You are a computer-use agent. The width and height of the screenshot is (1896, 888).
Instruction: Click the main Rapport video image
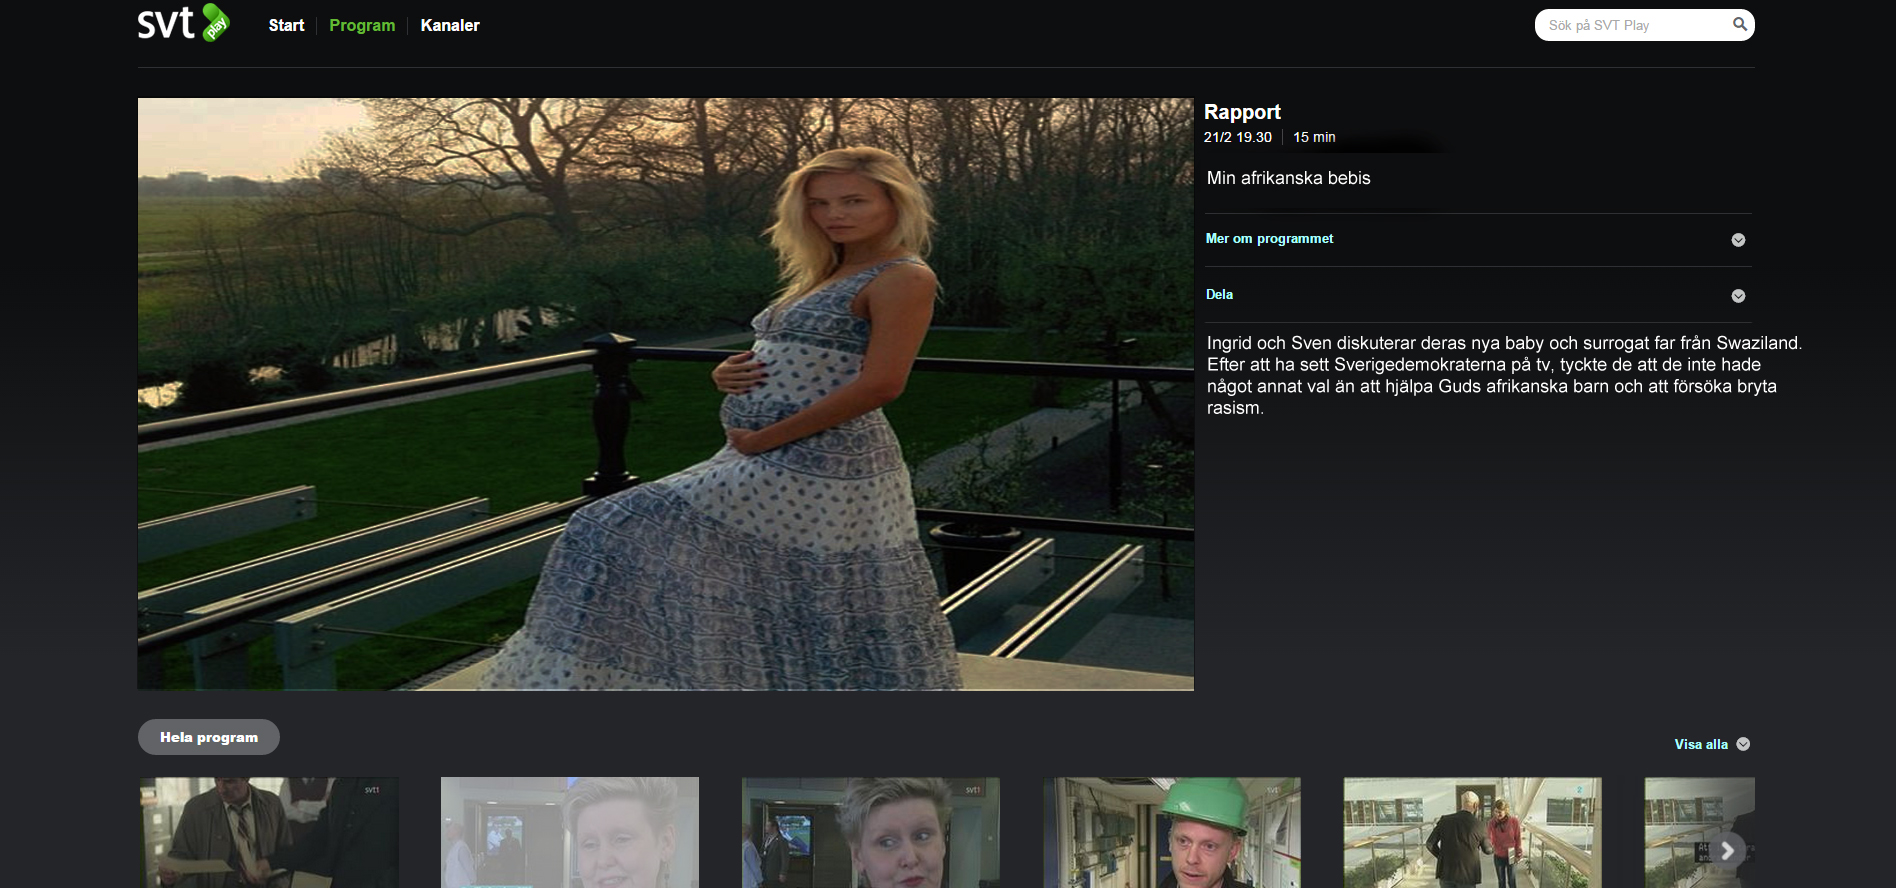(665, 394)
